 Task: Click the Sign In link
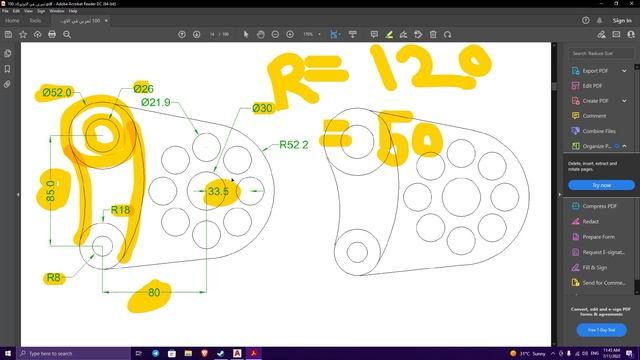click(622, 20)
